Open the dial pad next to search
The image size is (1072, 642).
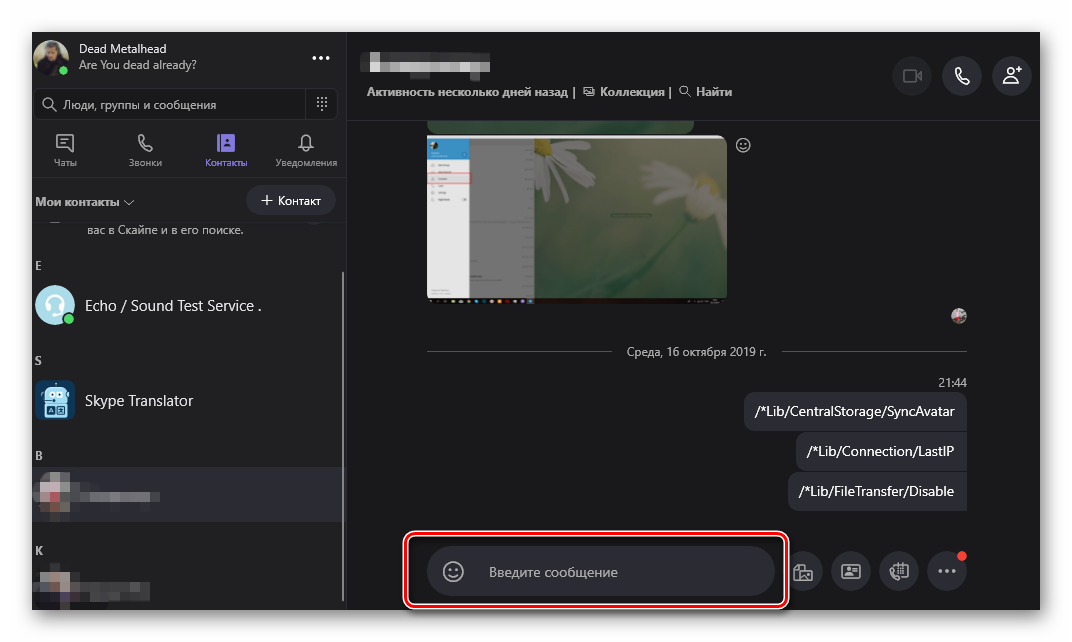(x=322, y=104)
